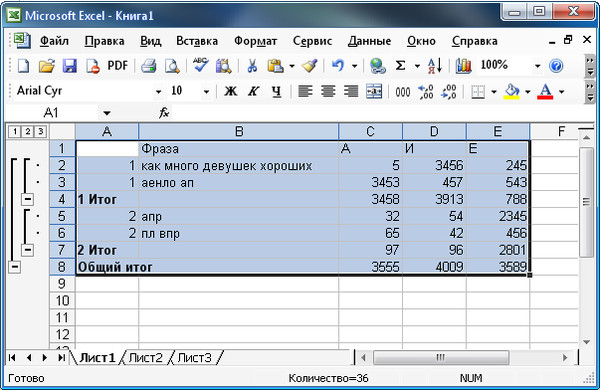Open the Arial Cyr font dropdown
The height and width of the screenshot is (390, 600).
tap(158, 92)
